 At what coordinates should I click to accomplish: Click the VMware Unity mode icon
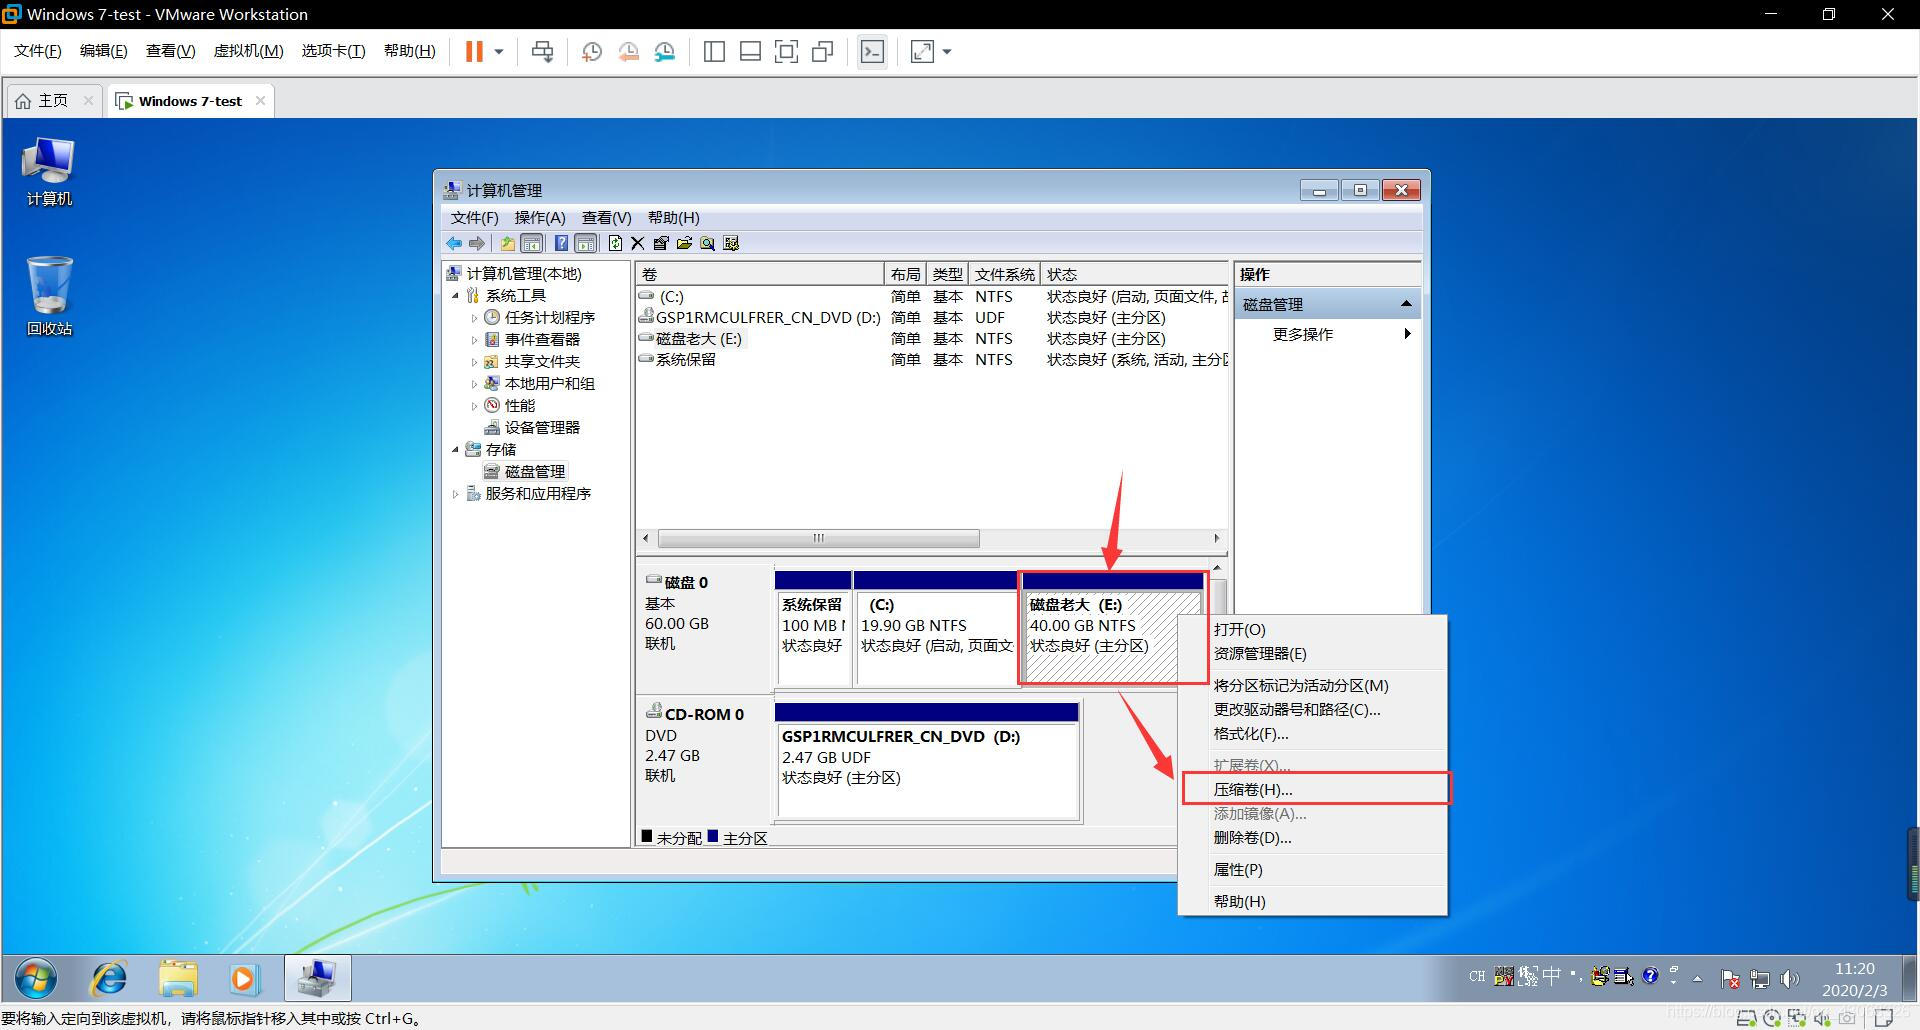823,51
